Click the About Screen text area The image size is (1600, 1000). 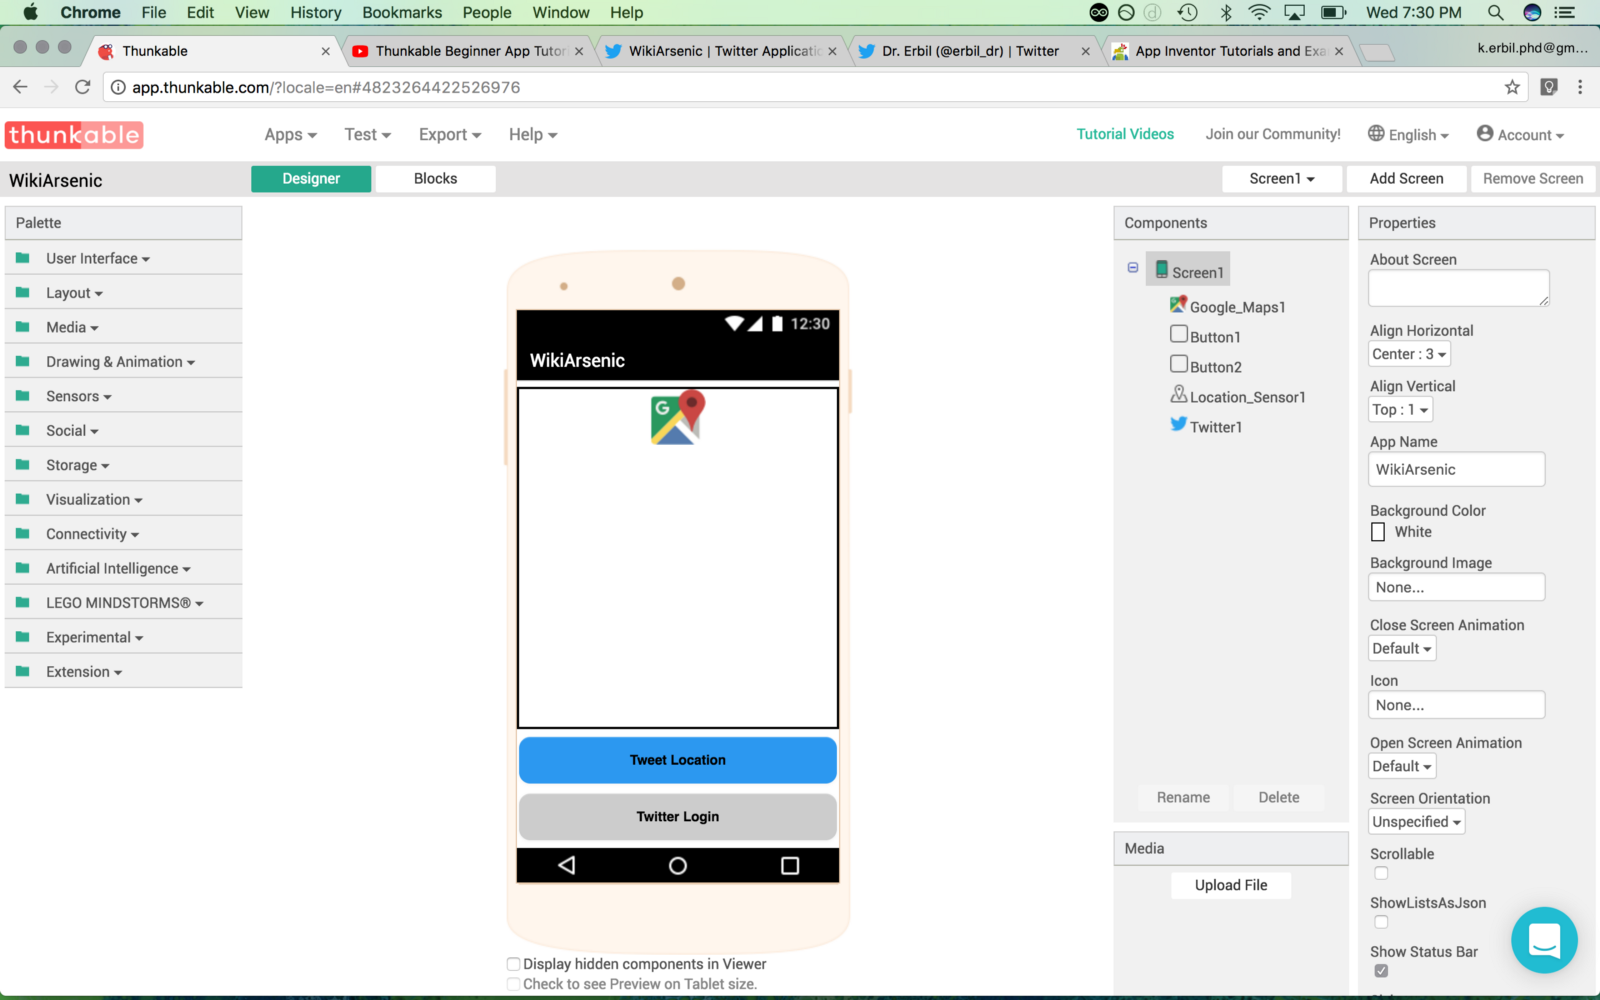coord(1459,288)
